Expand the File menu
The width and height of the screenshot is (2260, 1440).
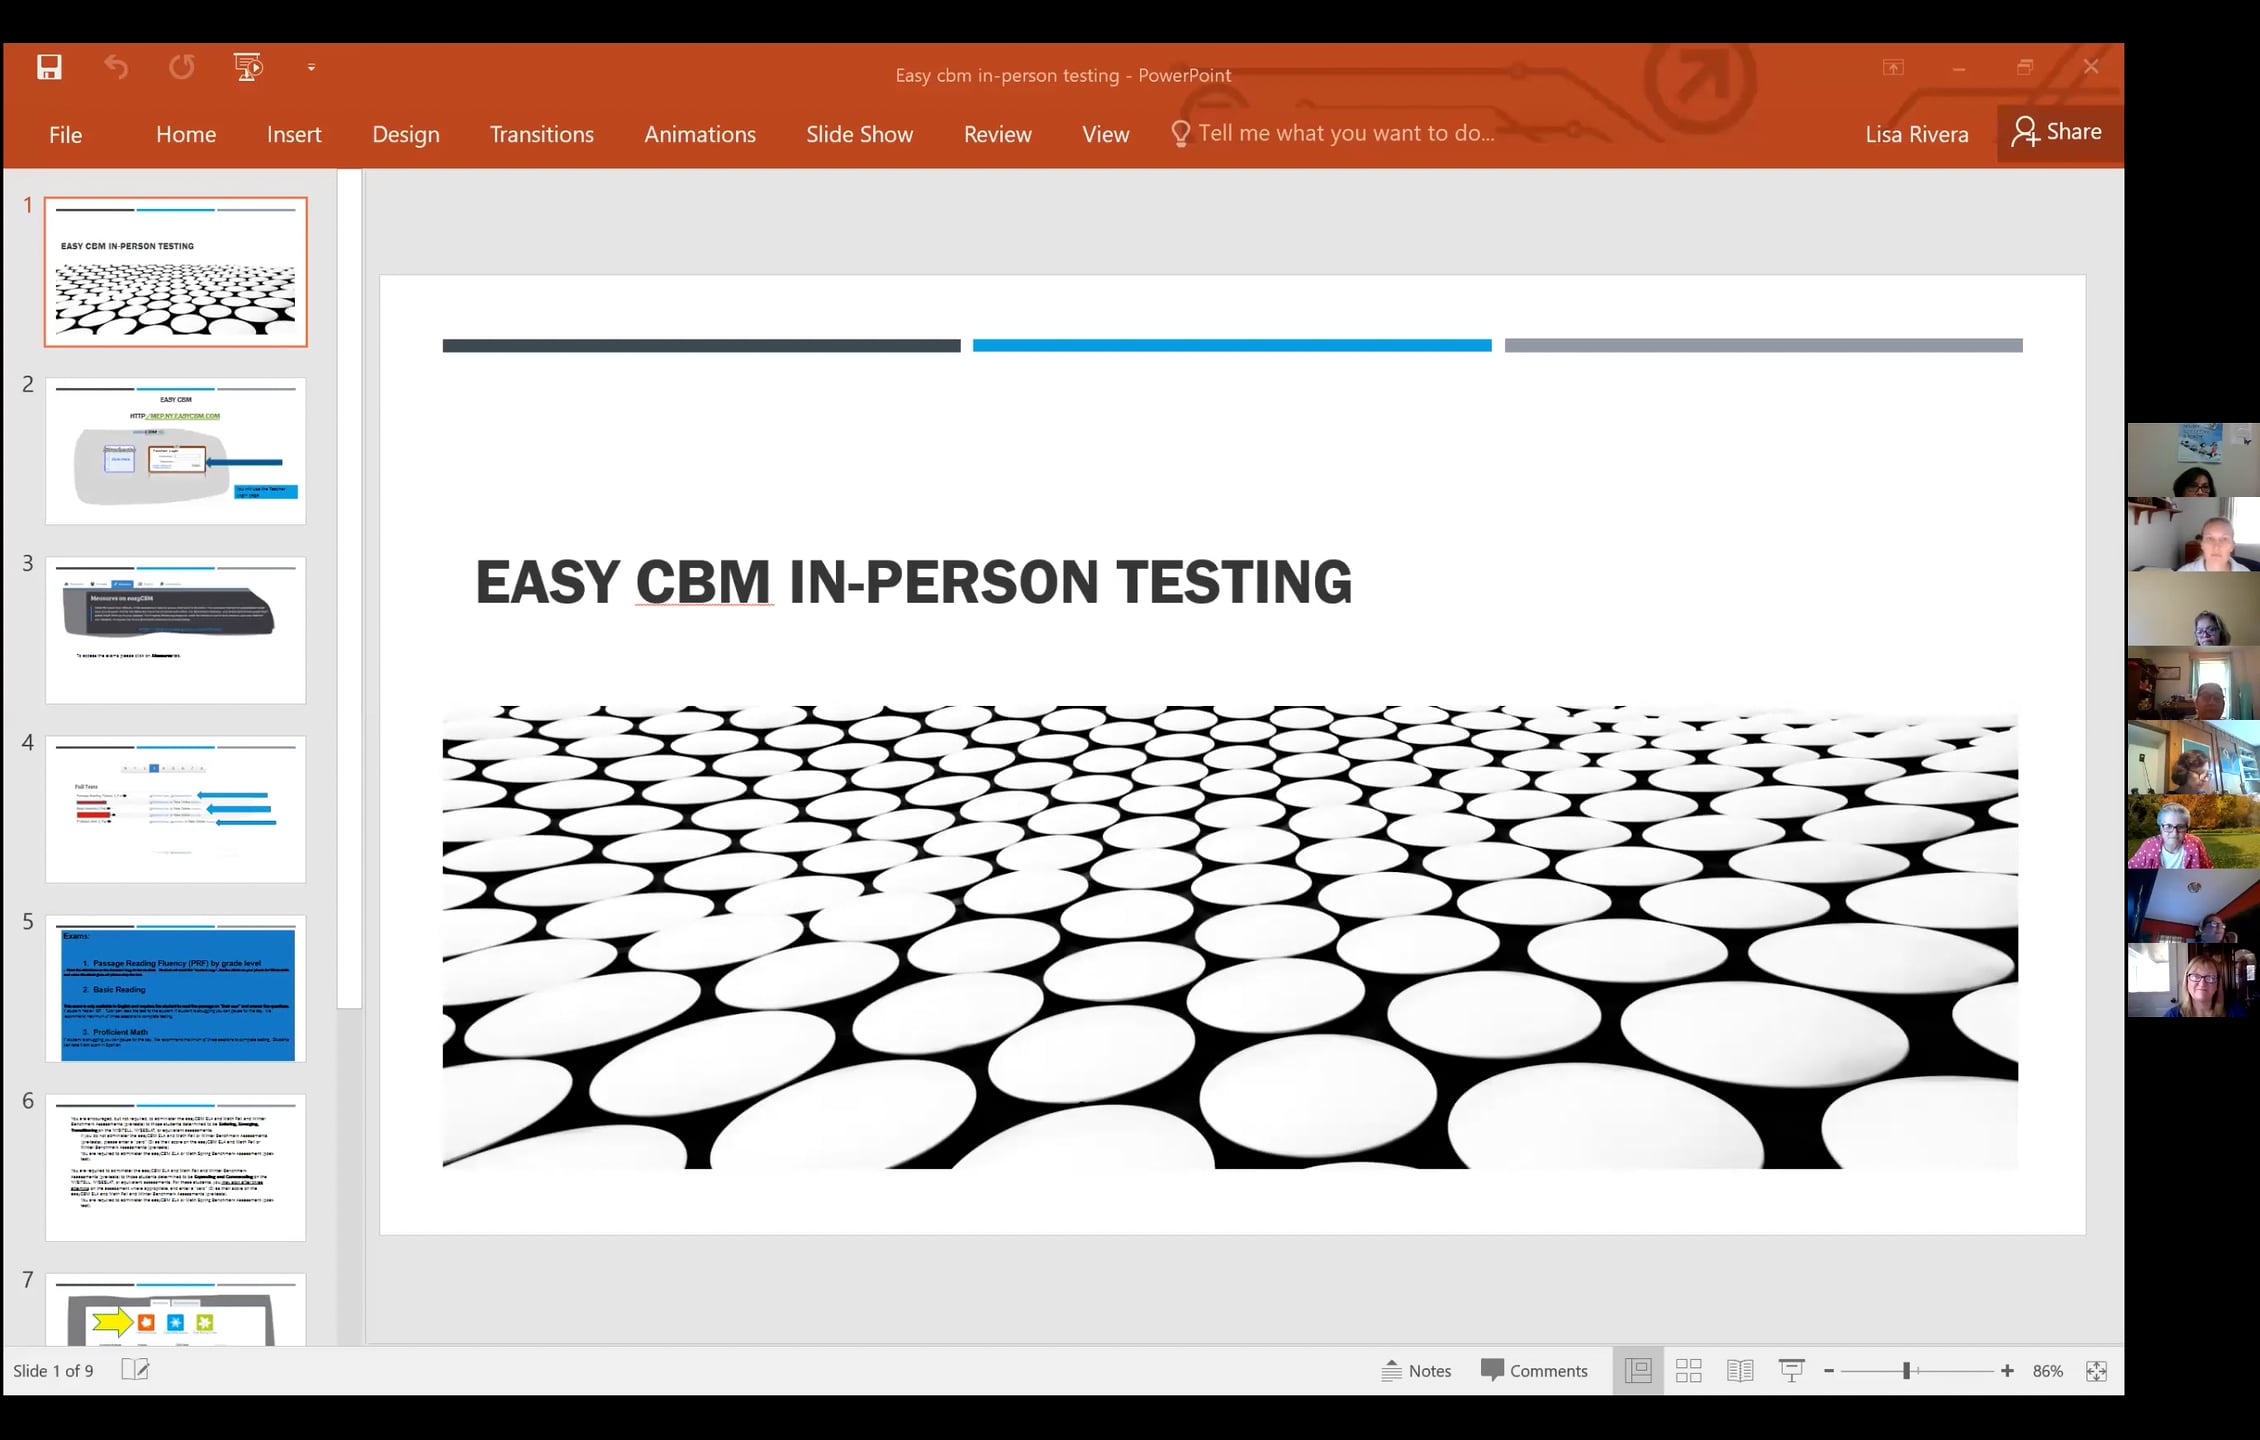pos(66,134)
